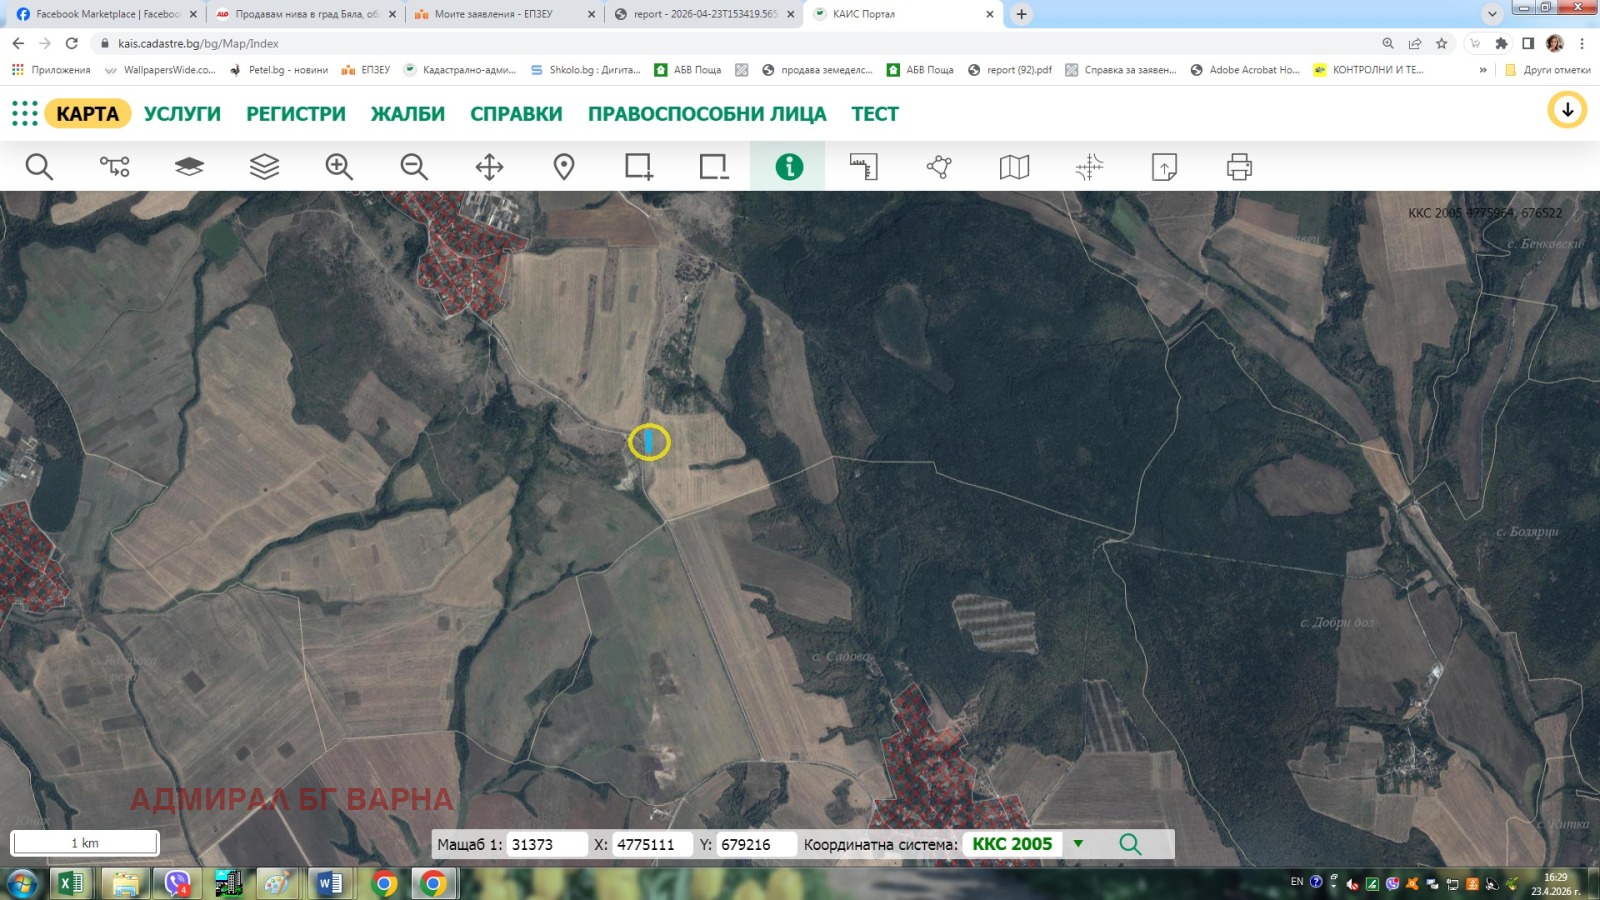Screen dimensions: 1600x900
Task: Open the map layers stack icon
Action: pyautogui.click(x=264, y=166)
